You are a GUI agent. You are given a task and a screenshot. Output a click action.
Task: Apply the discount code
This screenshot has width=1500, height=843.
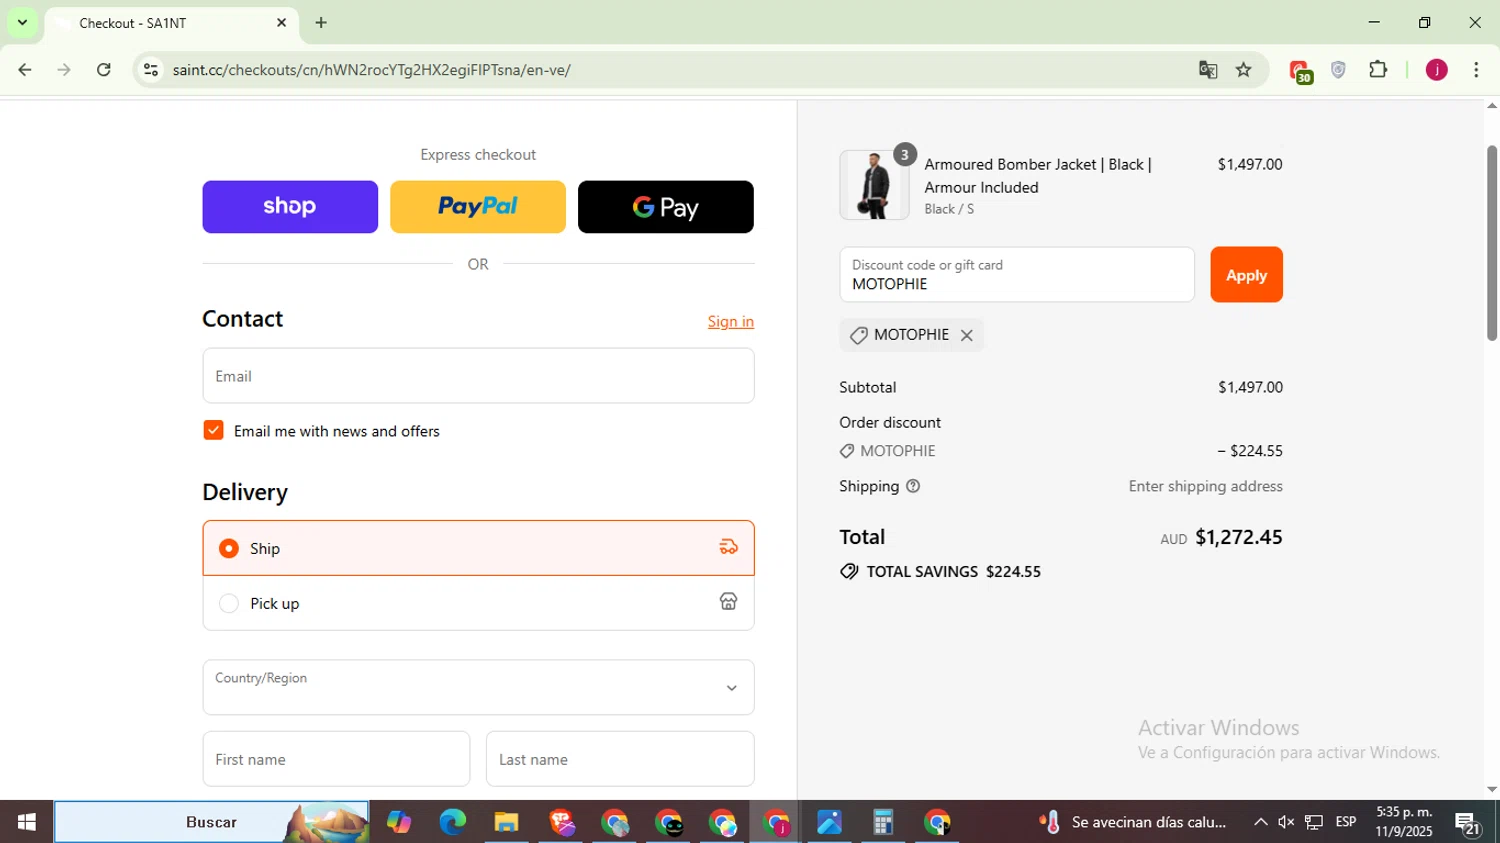click(x=1246, y=275)
